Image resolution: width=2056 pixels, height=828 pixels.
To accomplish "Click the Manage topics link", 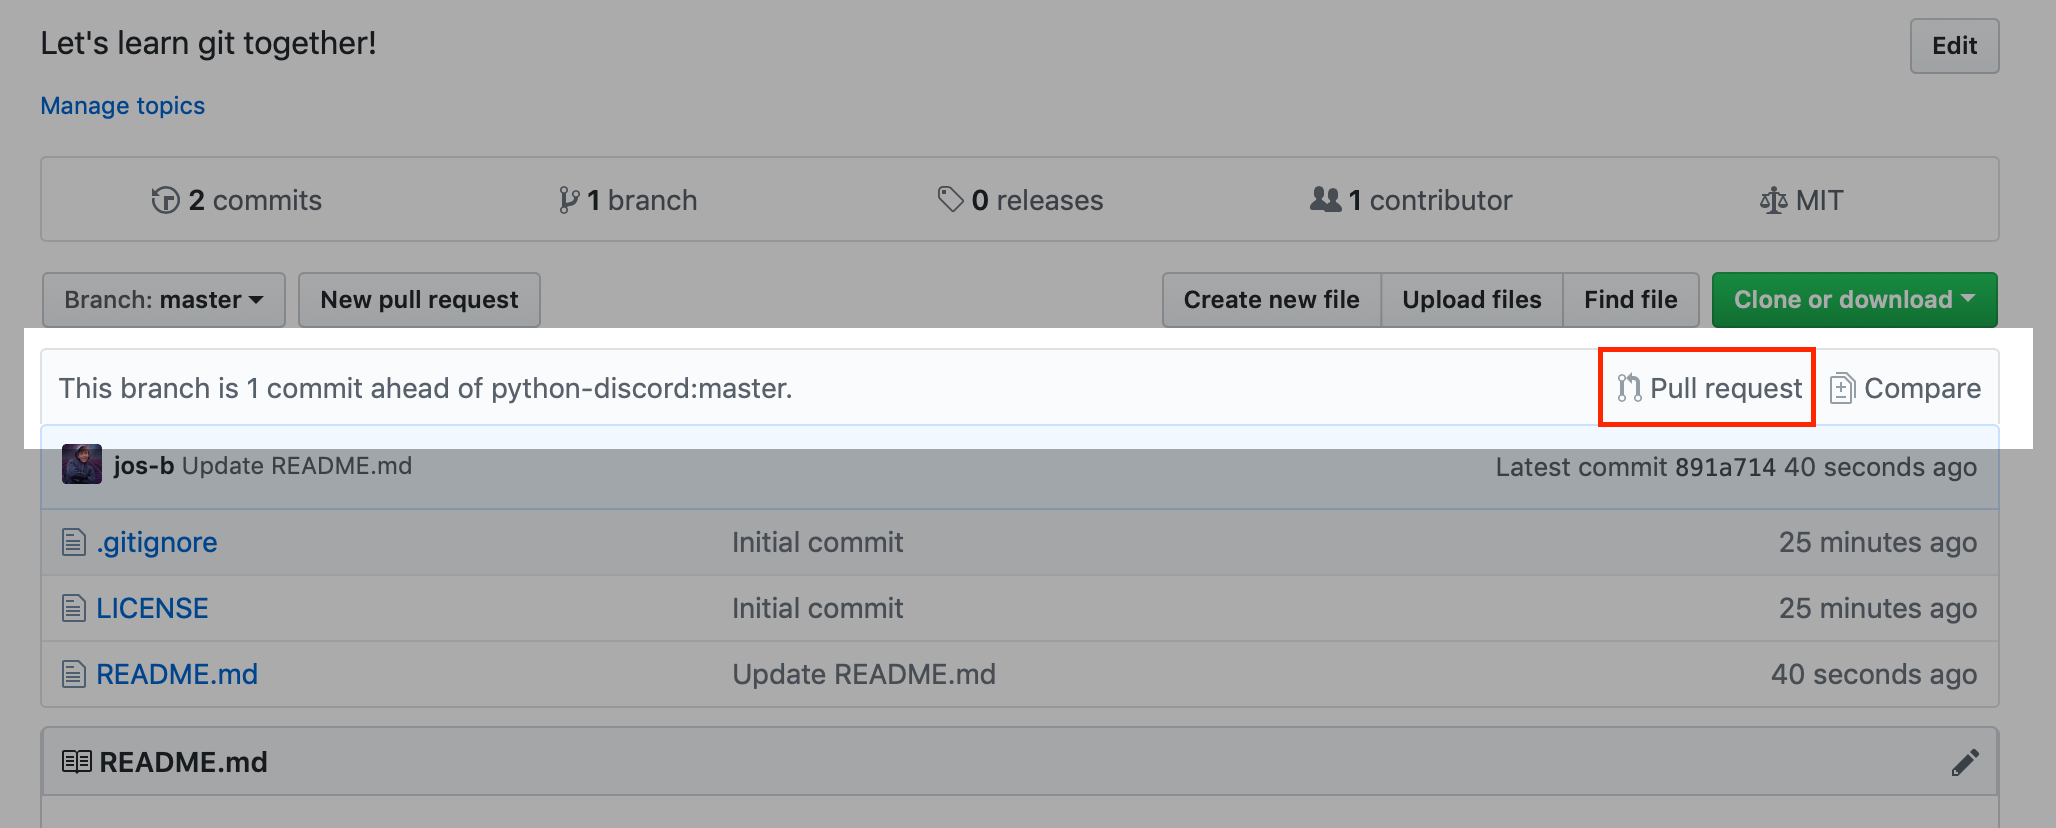I will (x=122, y=106).
